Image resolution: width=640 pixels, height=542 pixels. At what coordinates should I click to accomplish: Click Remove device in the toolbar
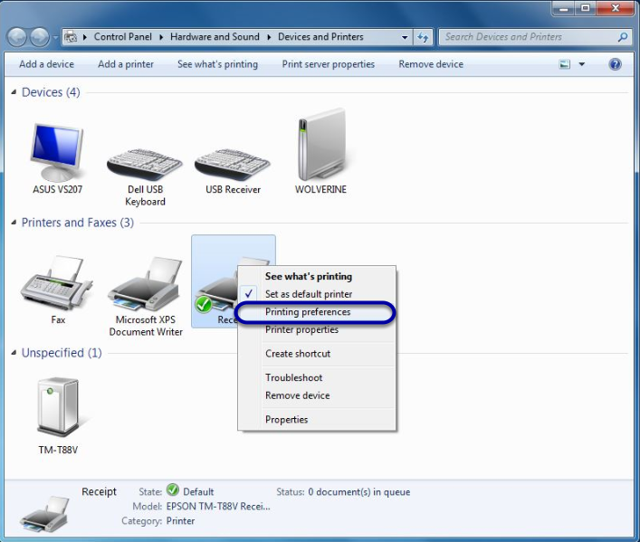[x=431, y=64]
